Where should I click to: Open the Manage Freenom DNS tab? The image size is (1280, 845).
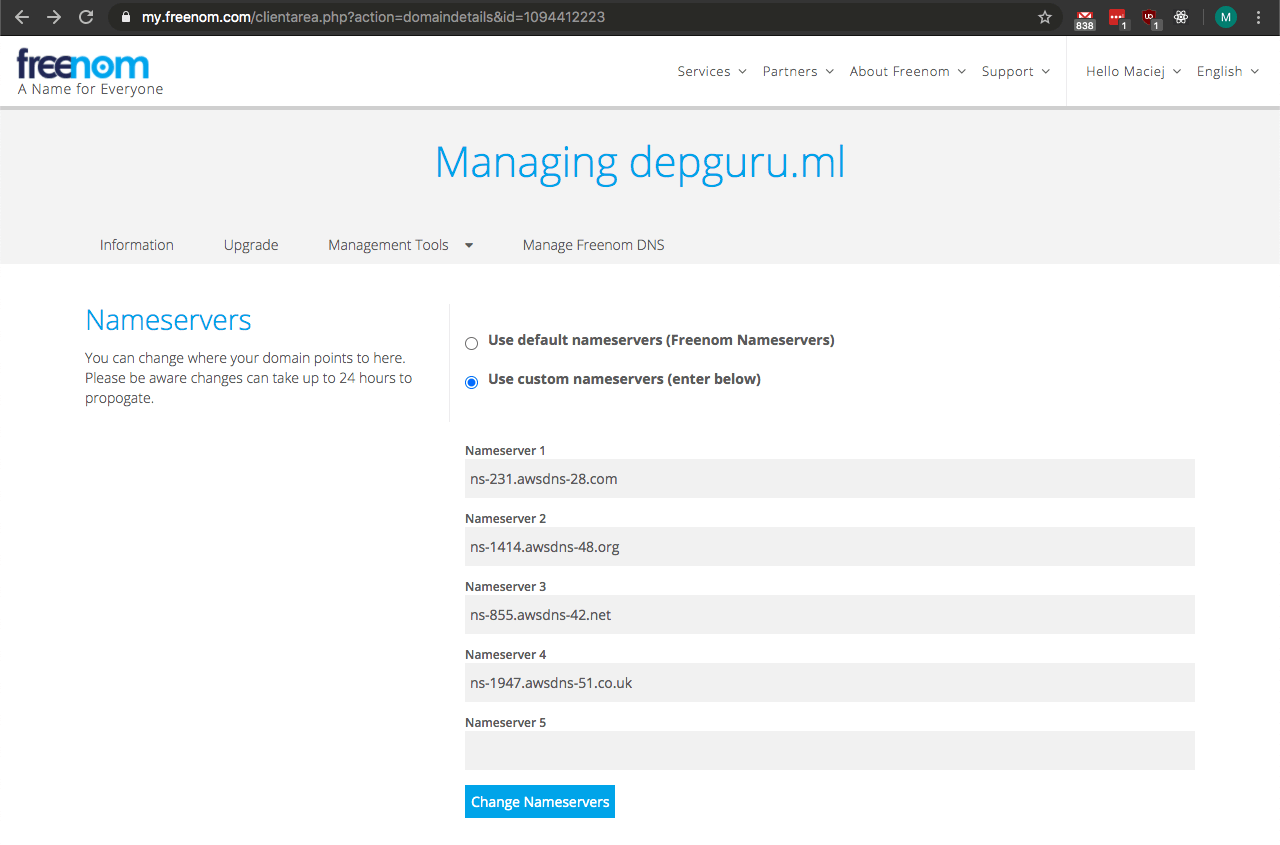(593, 245)
